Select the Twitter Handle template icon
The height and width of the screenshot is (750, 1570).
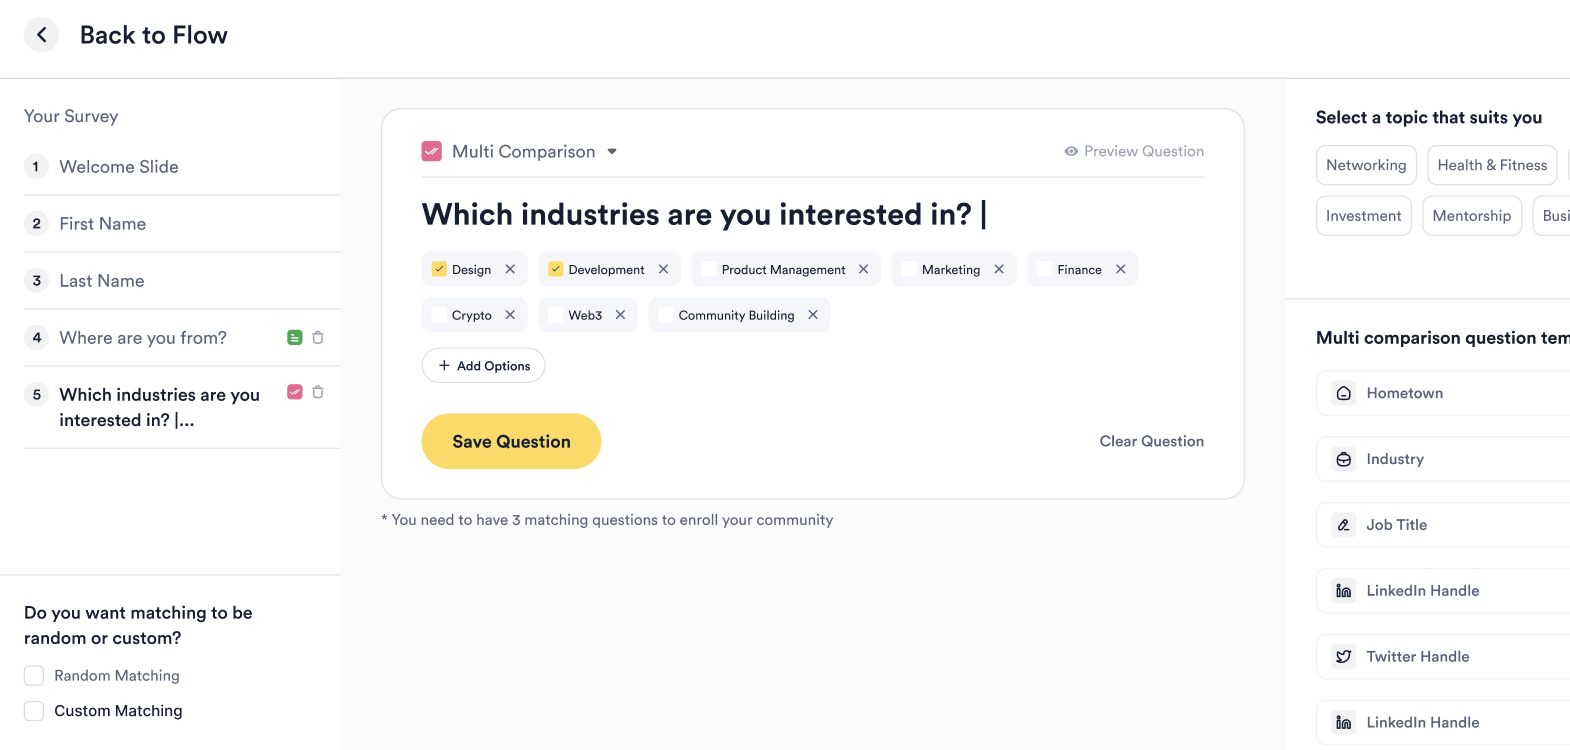[1344, 657]
